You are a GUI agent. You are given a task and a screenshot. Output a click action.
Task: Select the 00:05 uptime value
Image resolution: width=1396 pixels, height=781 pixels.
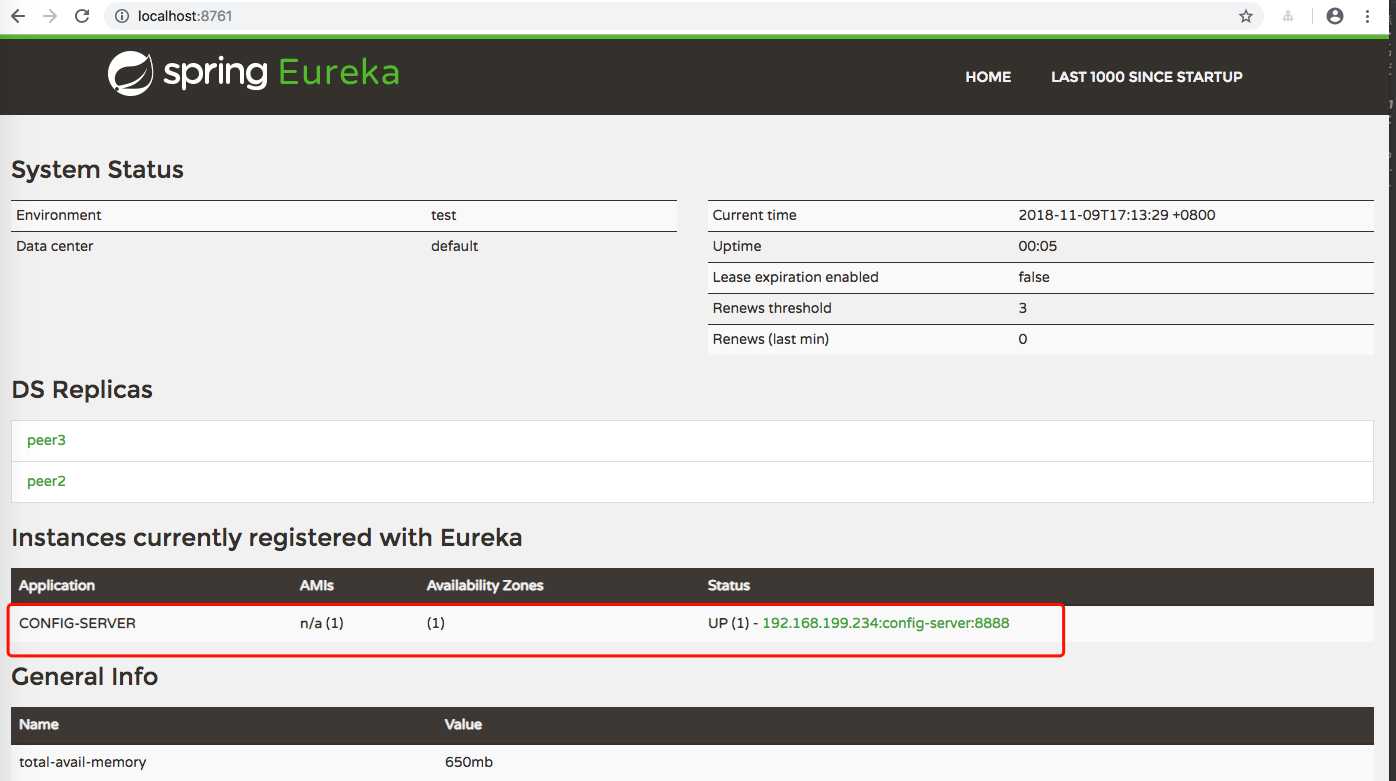pos(1038,246)
